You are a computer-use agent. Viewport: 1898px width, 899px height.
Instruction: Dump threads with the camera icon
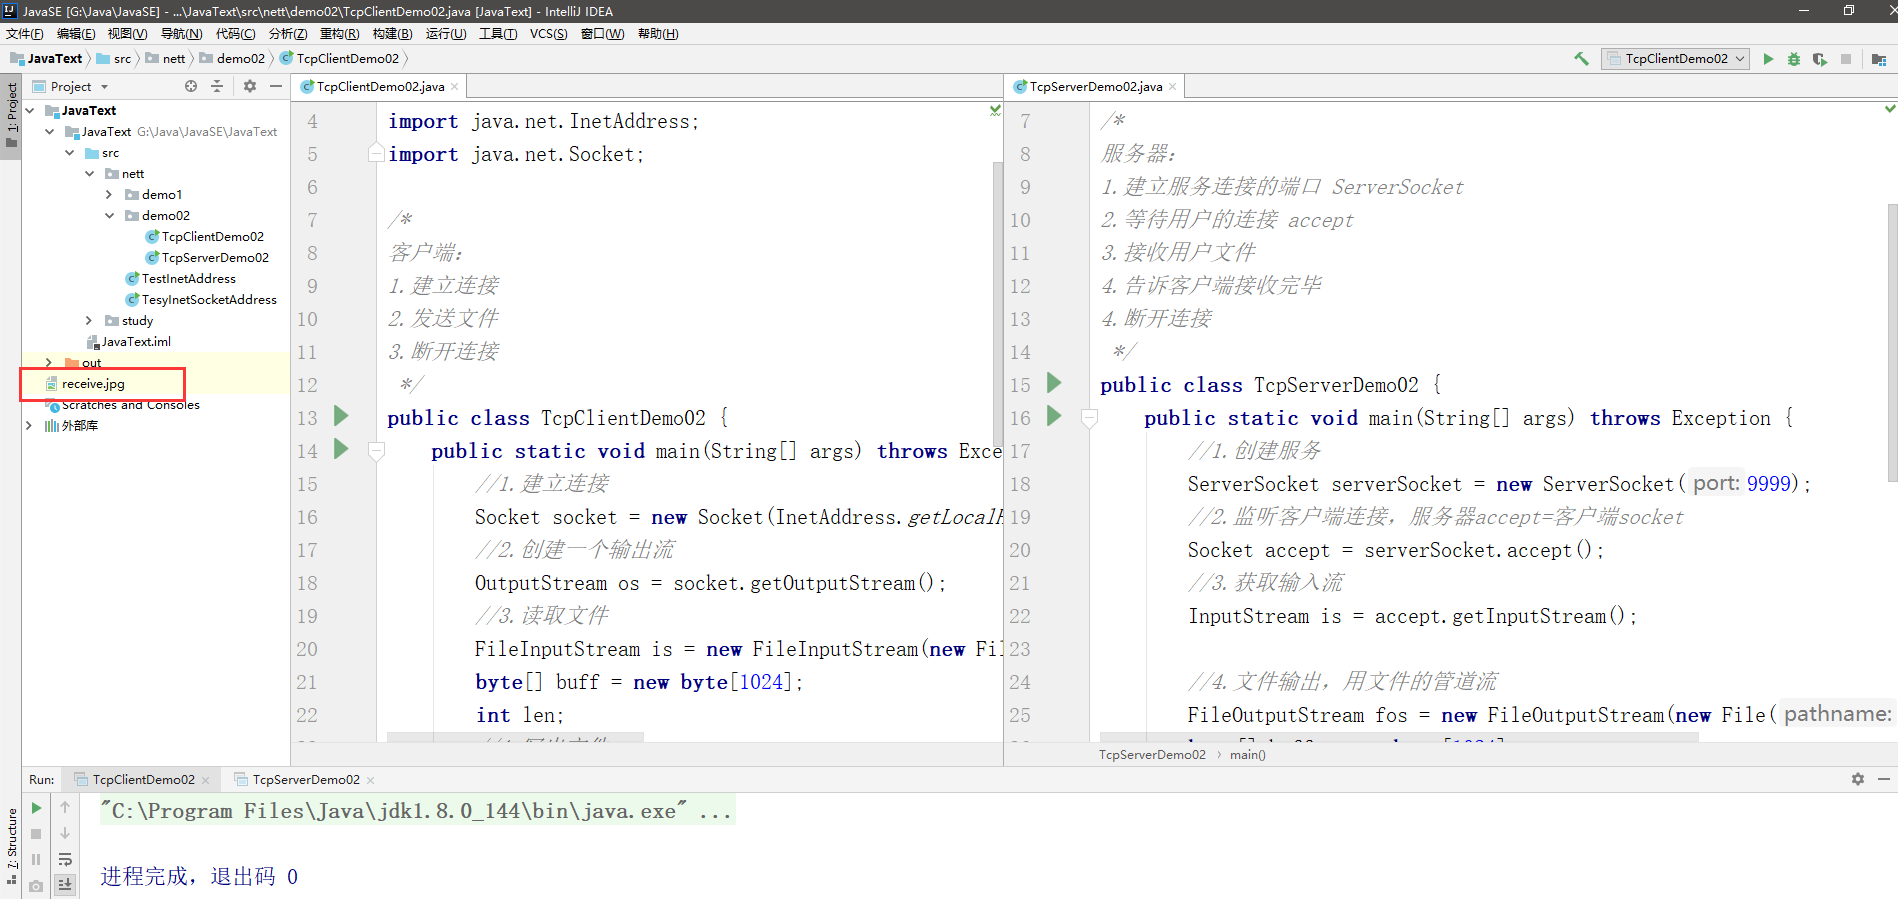37,886
